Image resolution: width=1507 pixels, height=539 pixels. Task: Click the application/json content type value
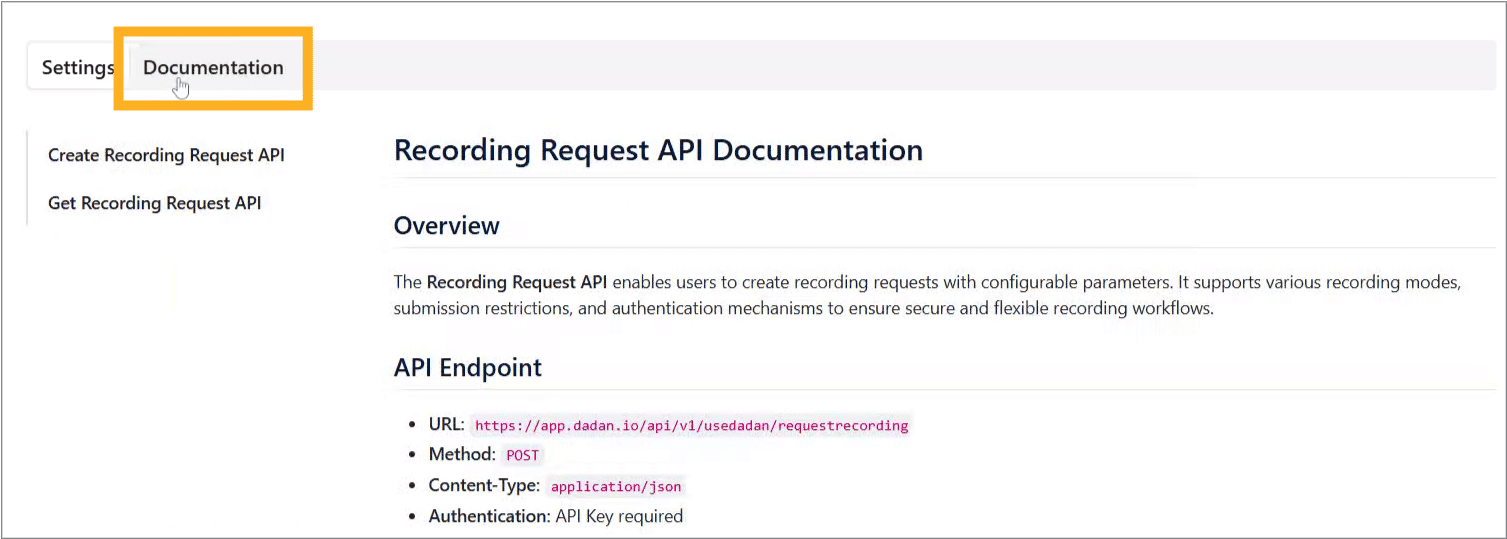[x=616, y=487]
